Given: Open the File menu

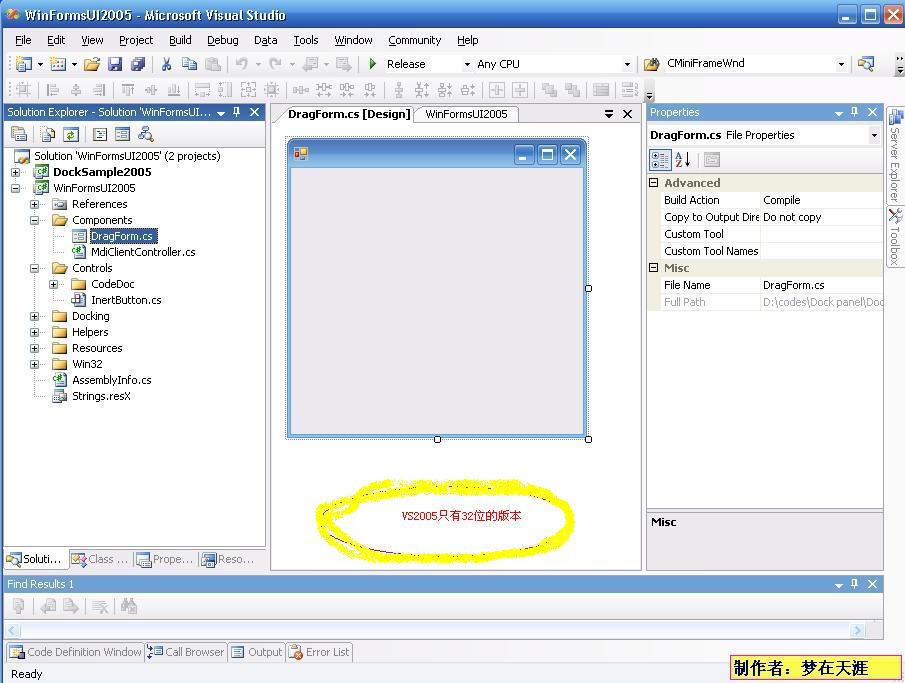Looking at the screenshot, I should point(23,40).
